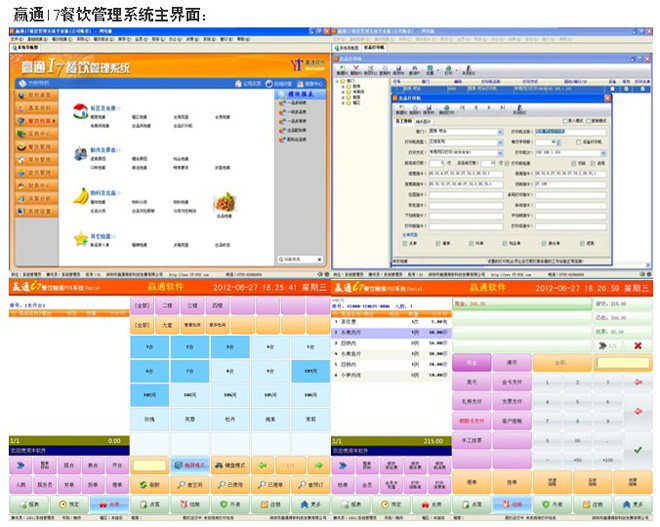Image resolution: width=660 pixels, height=527 pixels.
Task: Open the food dish thumbnail shortcut
Action: (224, 202)
